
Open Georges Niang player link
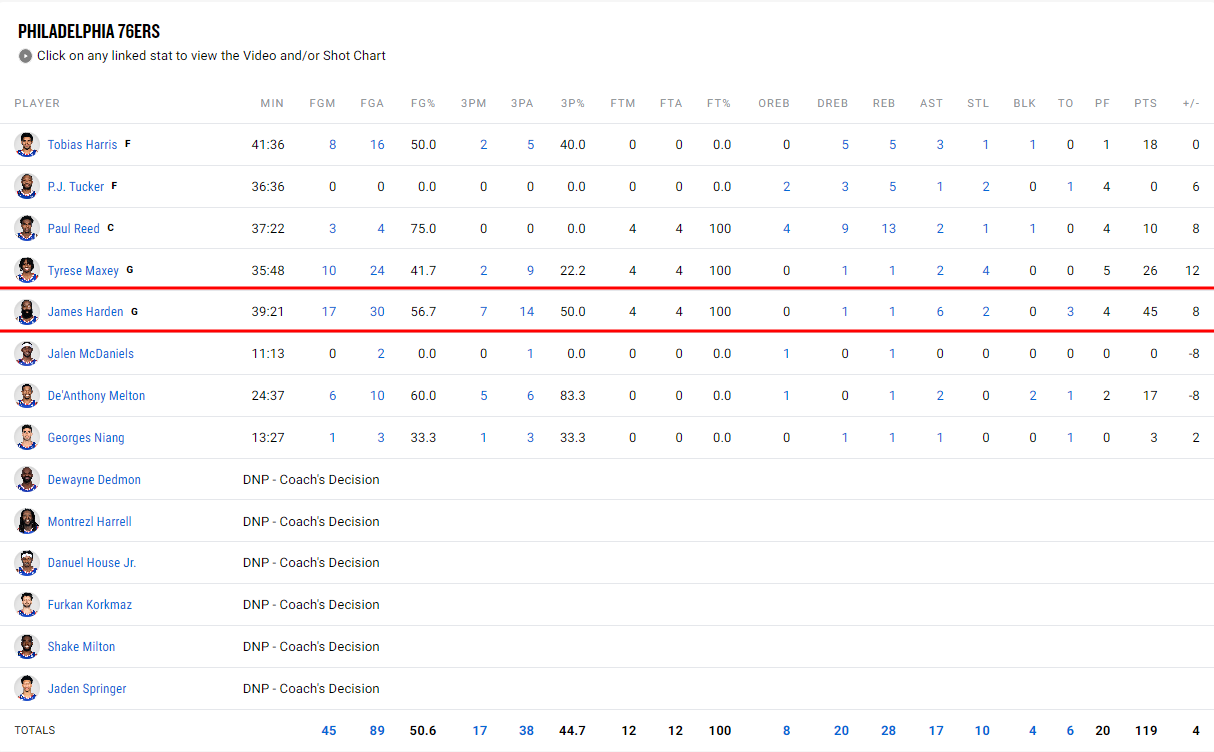click(86, 438)
